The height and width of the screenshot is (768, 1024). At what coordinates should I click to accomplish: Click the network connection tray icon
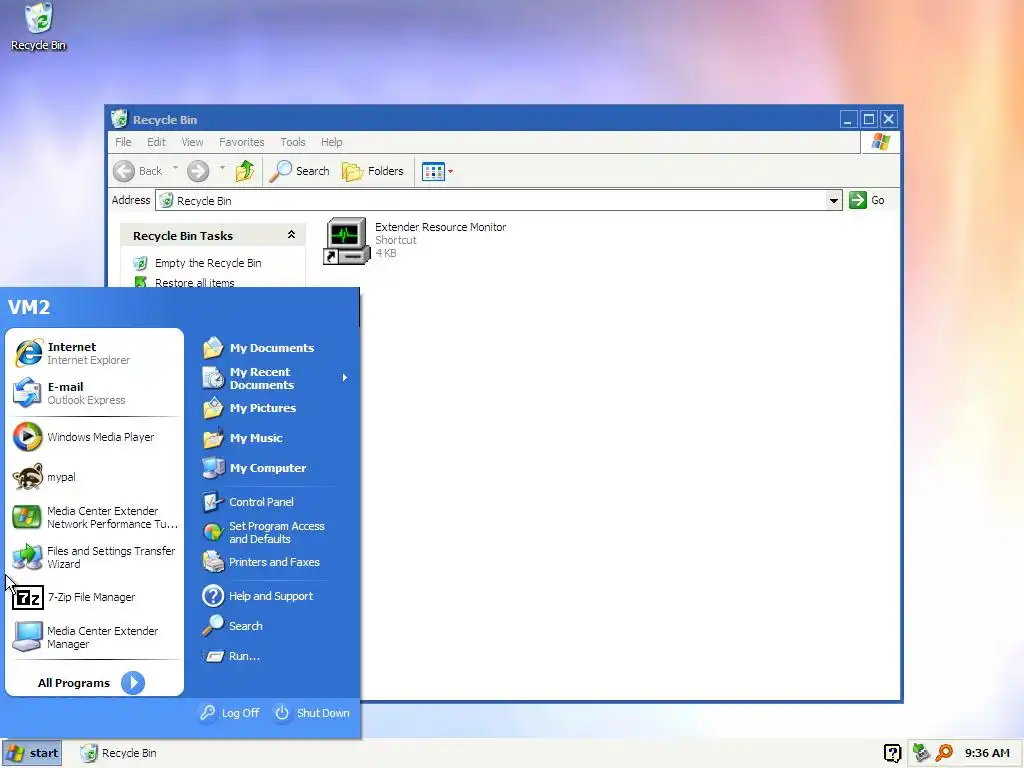921,753
